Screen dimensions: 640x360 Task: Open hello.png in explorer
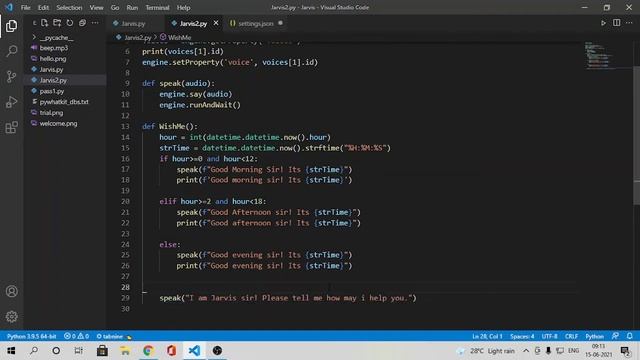pos(53,59)
